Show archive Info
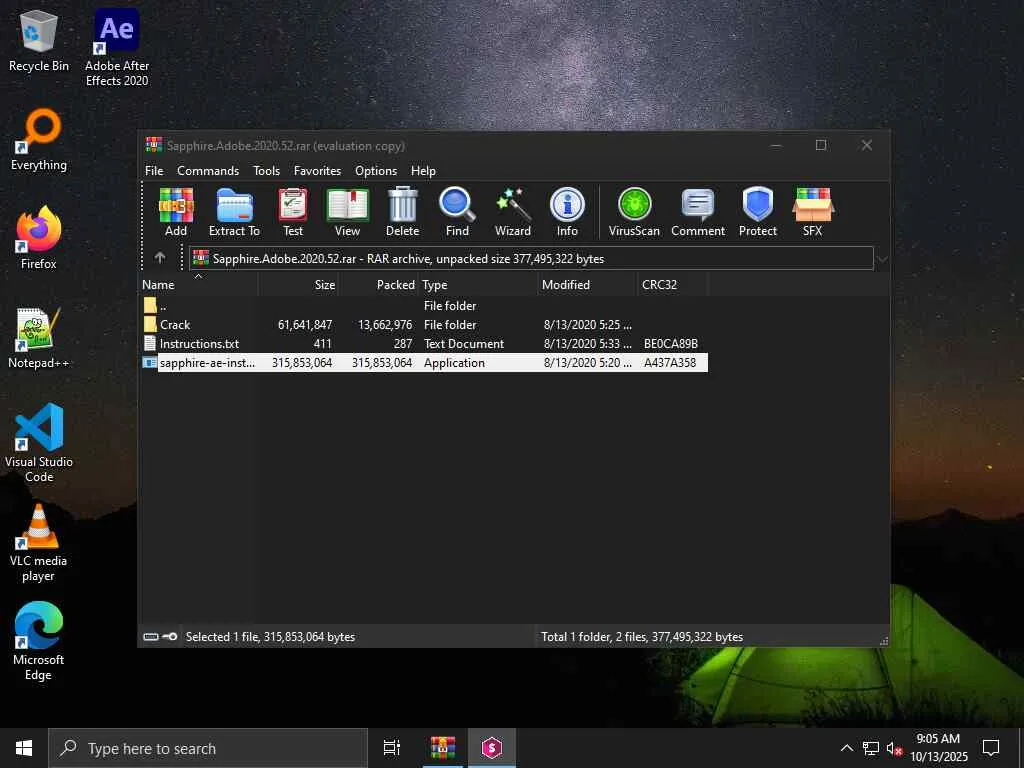 (x=567, y=212)
